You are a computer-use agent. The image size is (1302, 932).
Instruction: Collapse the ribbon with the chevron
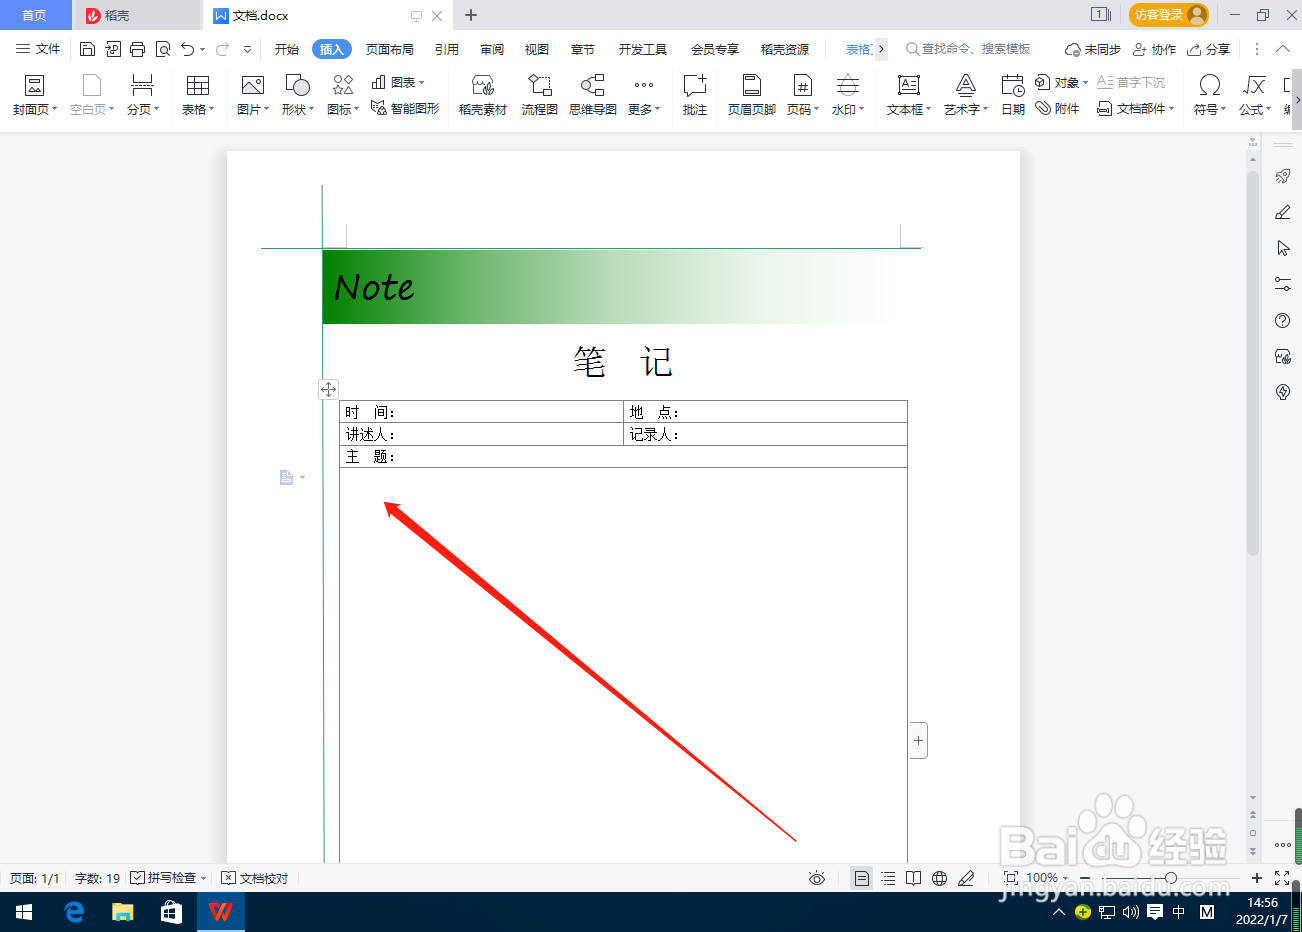pos(1283,49)
